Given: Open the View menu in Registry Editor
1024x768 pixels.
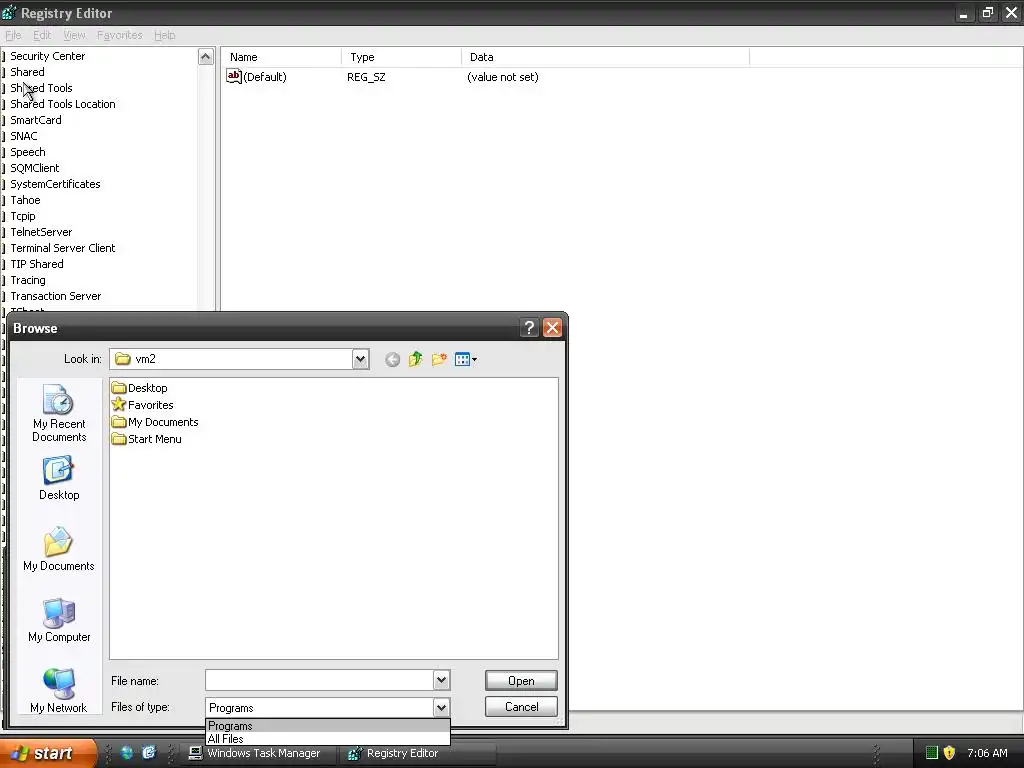Looking at the screenshot, I should coord(74,35).
